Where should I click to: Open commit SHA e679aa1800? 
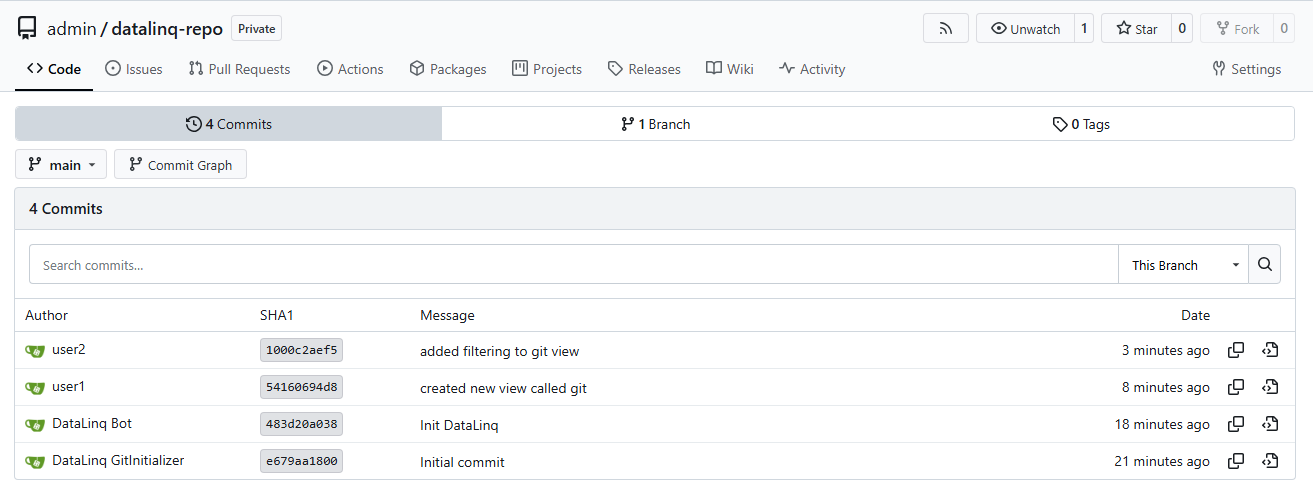[301, 461]
